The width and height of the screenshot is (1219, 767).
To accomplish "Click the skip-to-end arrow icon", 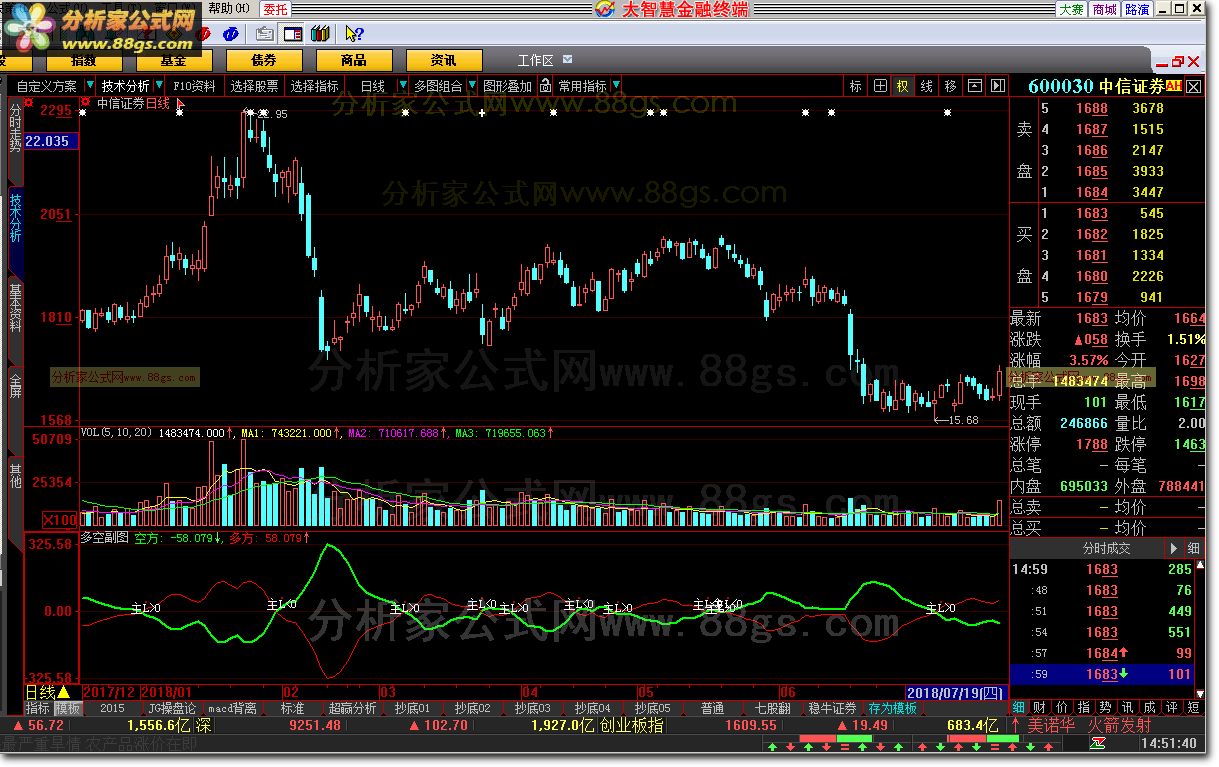I will pos(998,86).
